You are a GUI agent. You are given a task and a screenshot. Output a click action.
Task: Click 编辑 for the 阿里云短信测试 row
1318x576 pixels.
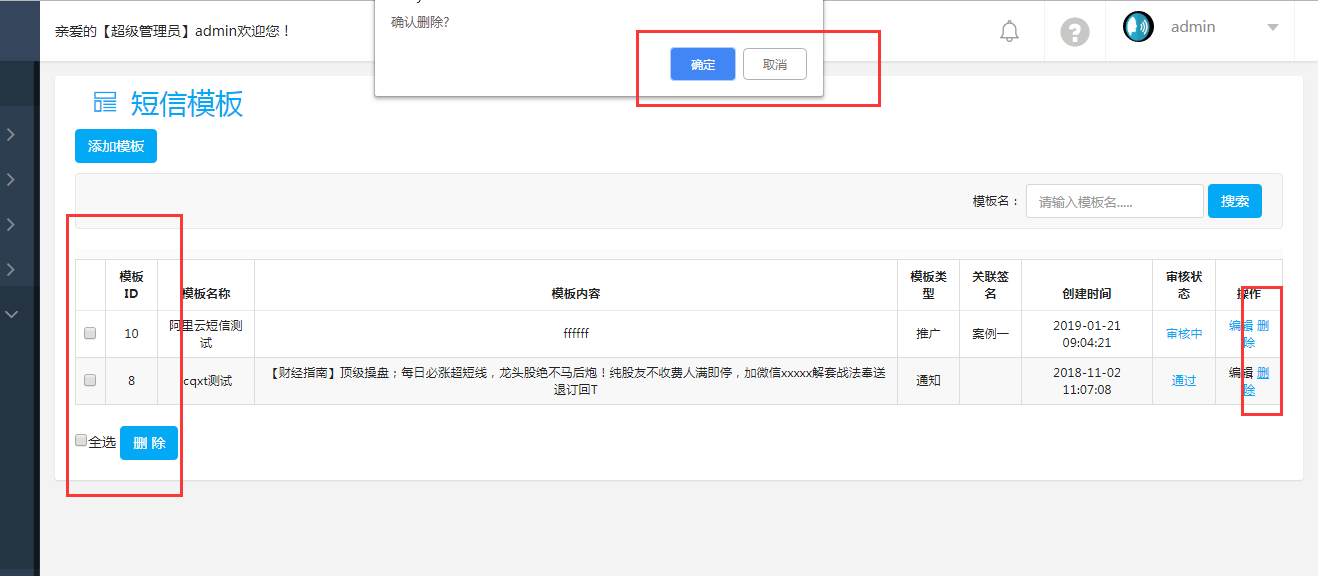coord(1240,326)
